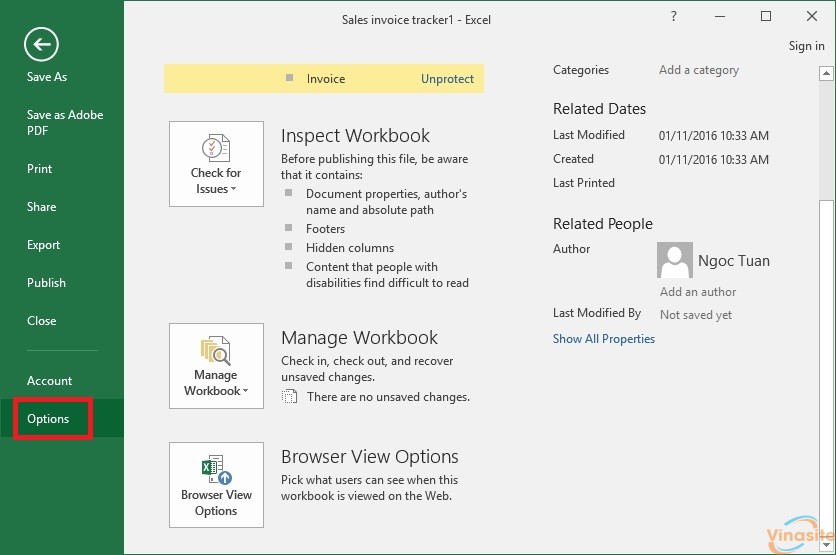
Task: Close the Excel window
Action: (811, 16)
